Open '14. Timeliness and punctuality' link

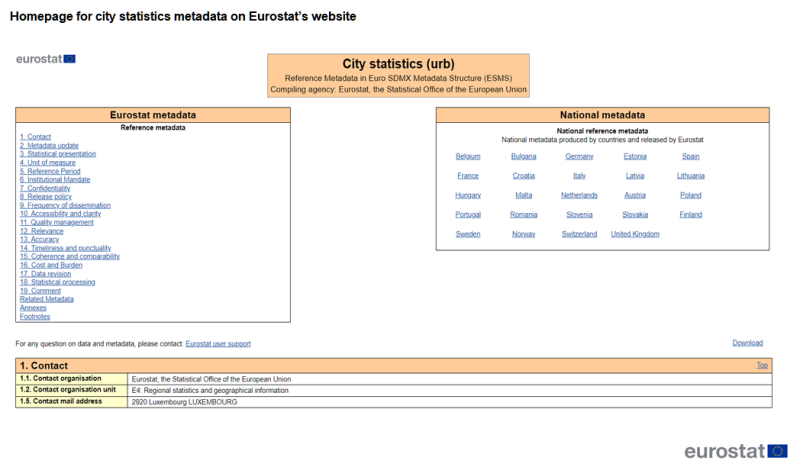point(65,248)
